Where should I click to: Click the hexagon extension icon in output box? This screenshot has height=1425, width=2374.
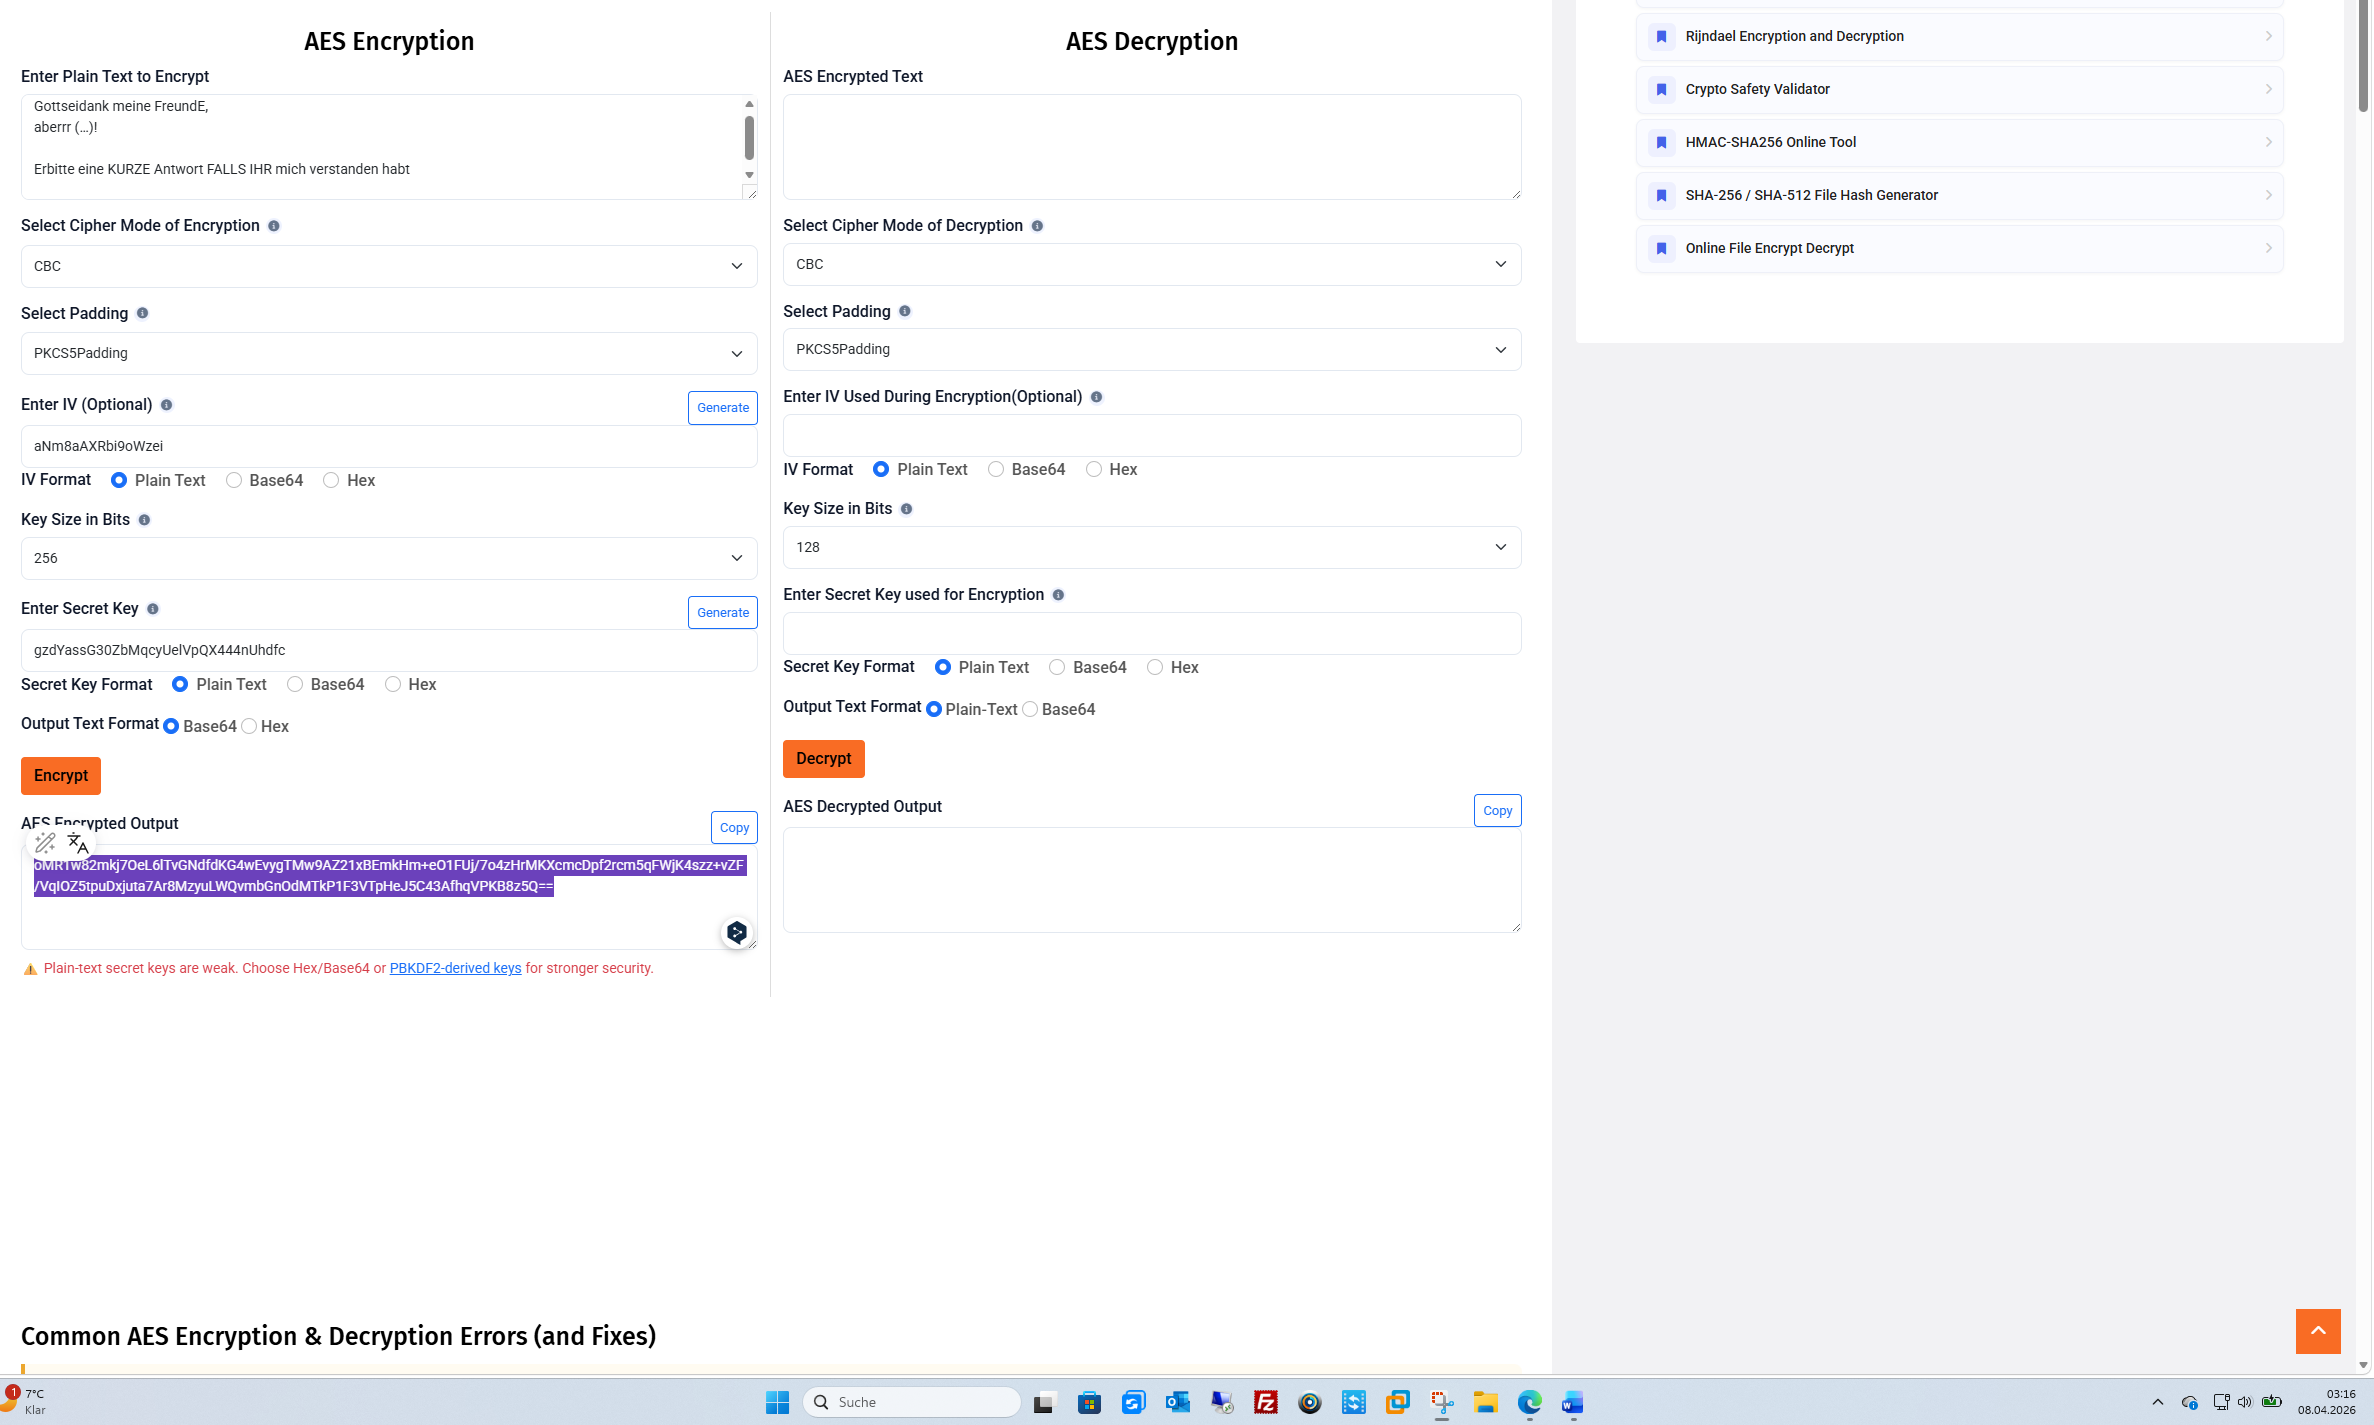pos(737,933)
